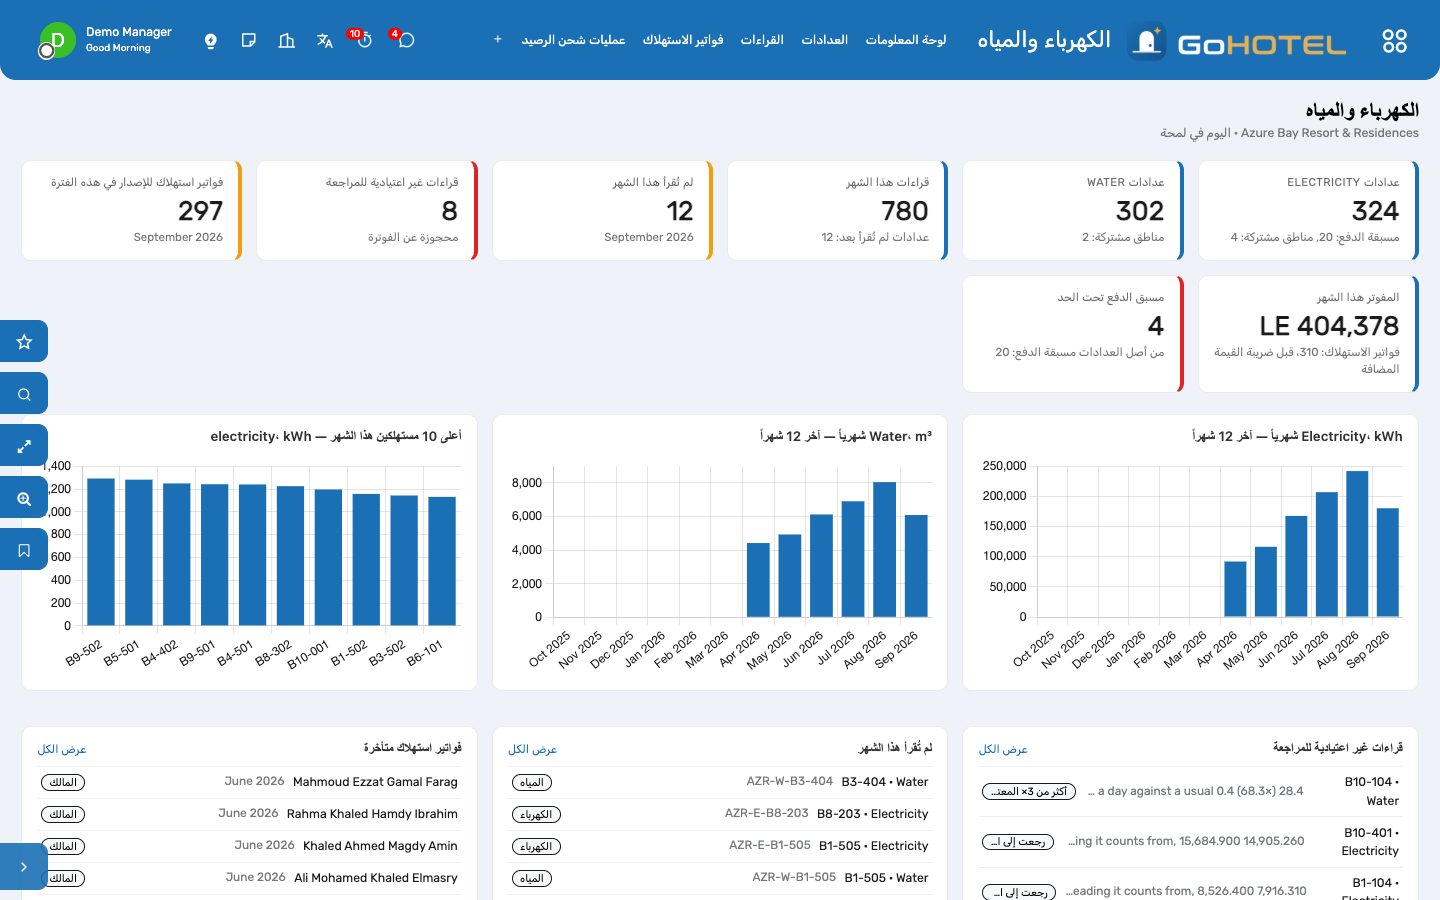The width and height of the screenshot is (1440, 900).
Task: Open the sticky notes icon
Action: coord(249,41)
